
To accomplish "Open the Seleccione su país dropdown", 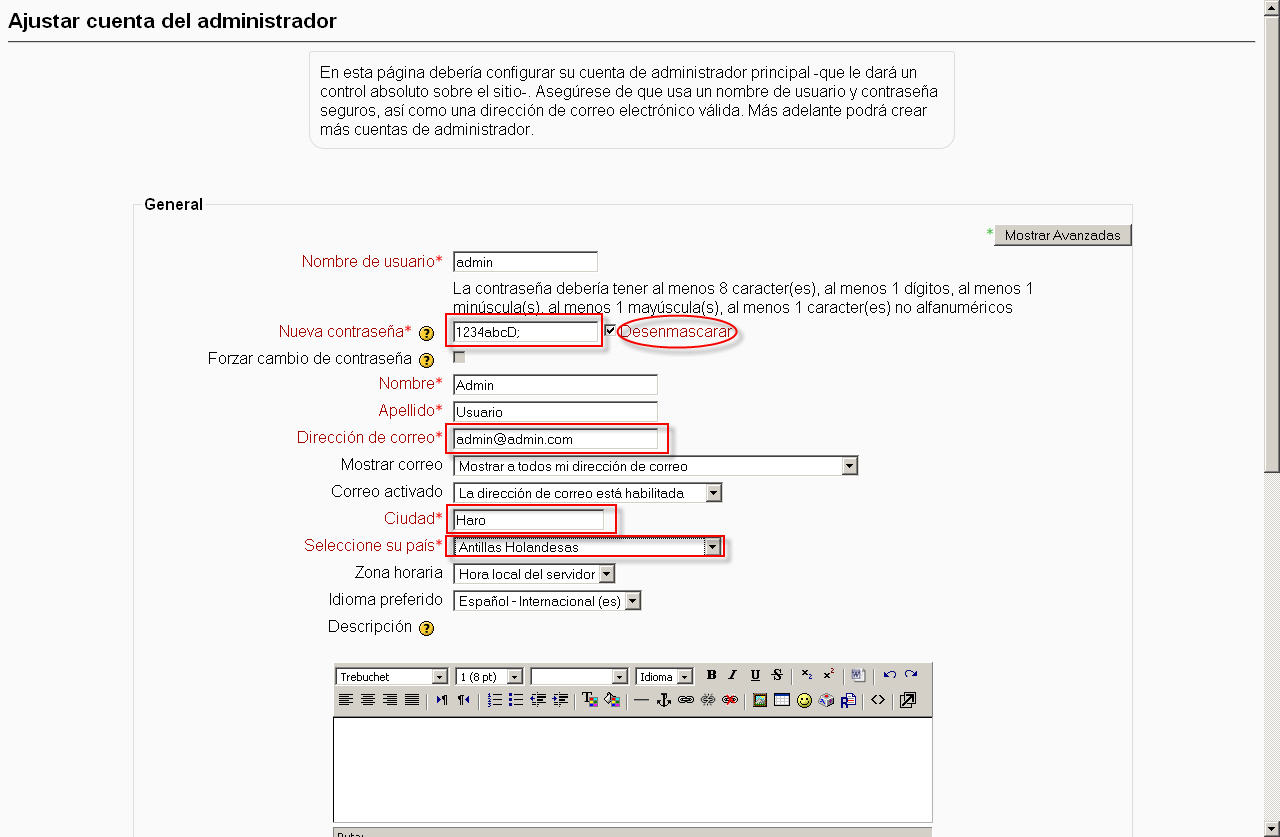I will coord(712,547).
